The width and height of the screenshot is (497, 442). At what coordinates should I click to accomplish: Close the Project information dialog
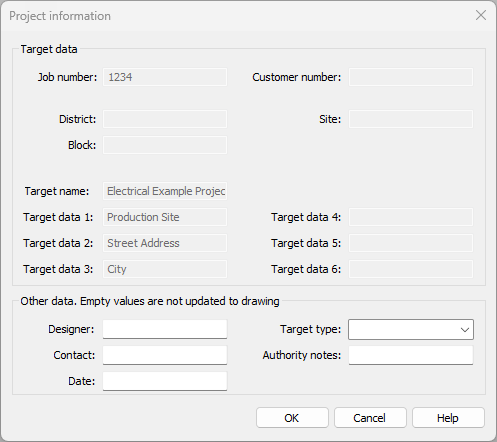pyautogui.click(x=481, y=15)
